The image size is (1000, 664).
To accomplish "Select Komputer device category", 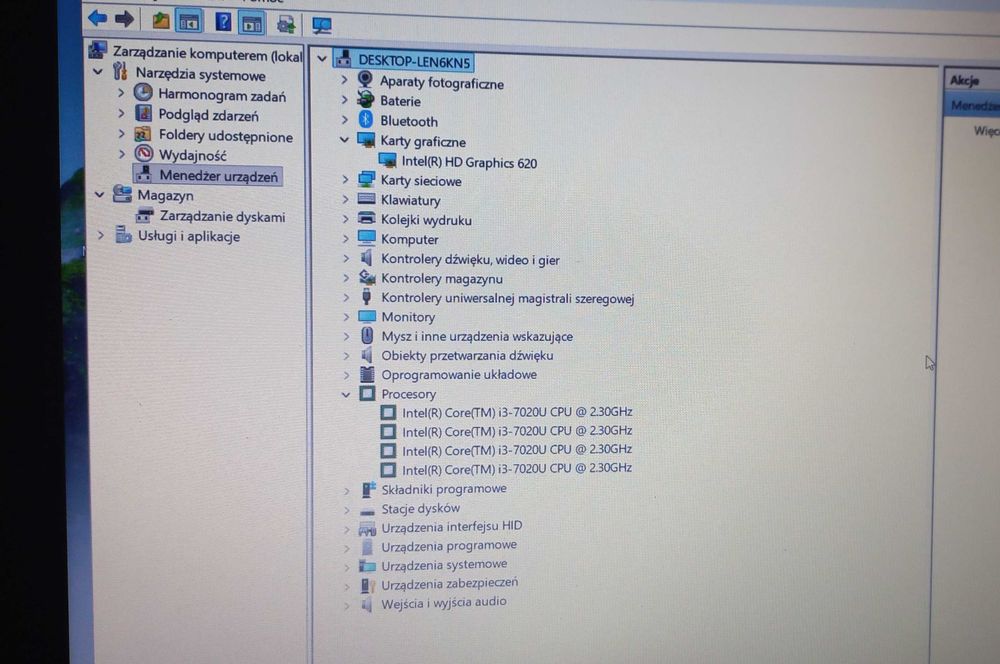I will coord(409,239).
